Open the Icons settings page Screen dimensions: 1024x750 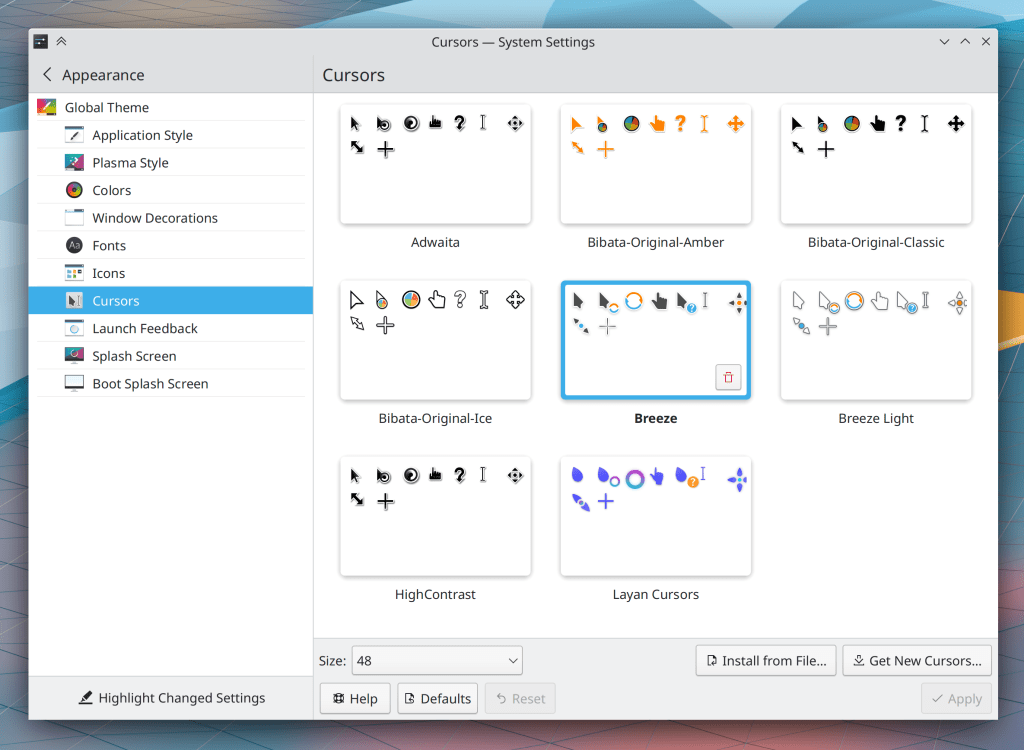[x=109, y=273]
